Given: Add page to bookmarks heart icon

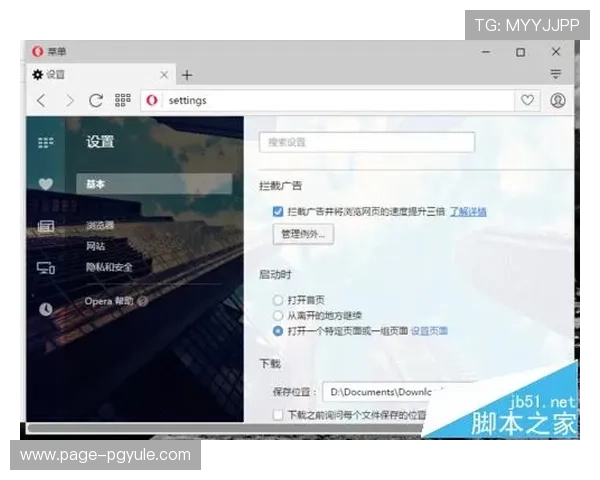Looking at the screenshot, I should [x=527, y=100].
